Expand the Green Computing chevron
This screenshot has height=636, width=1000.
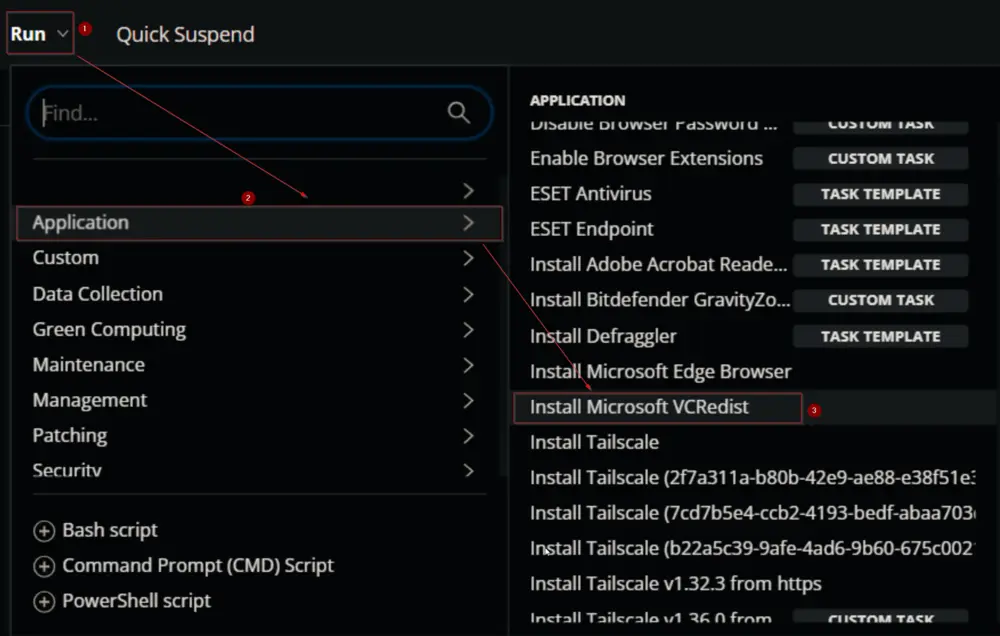[469, 330]
